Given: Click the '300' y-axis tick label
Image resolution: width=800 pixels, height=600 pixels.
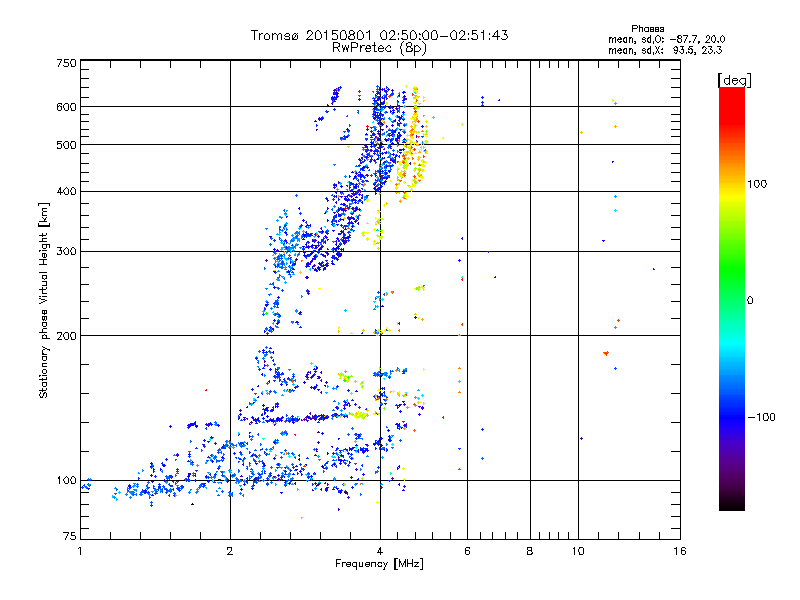Looking at the screenshot, I should point(66,252).
